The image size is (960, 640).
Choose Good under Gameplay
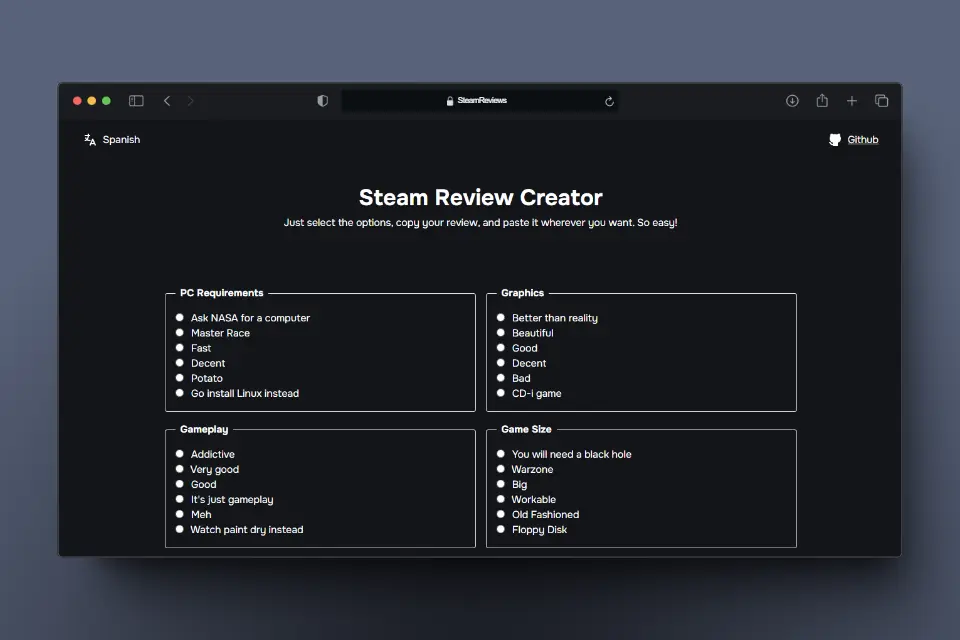(179, 484)
